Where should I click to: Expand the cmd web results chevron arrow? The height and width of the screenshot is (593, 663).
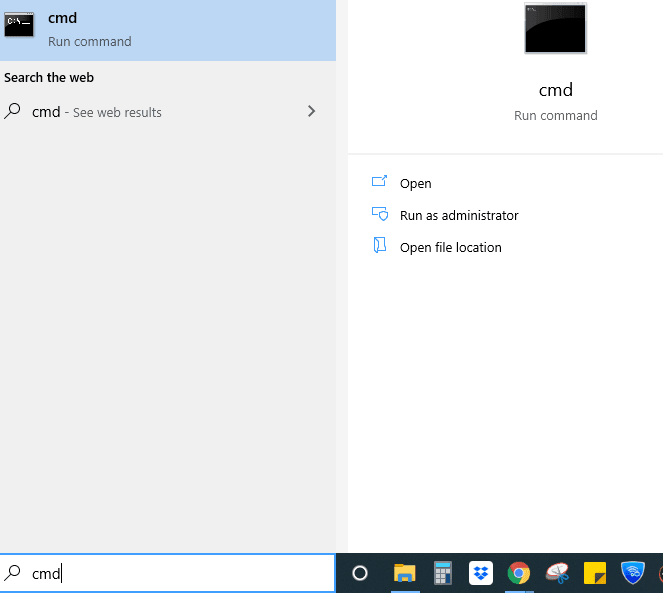click(311, 112)
